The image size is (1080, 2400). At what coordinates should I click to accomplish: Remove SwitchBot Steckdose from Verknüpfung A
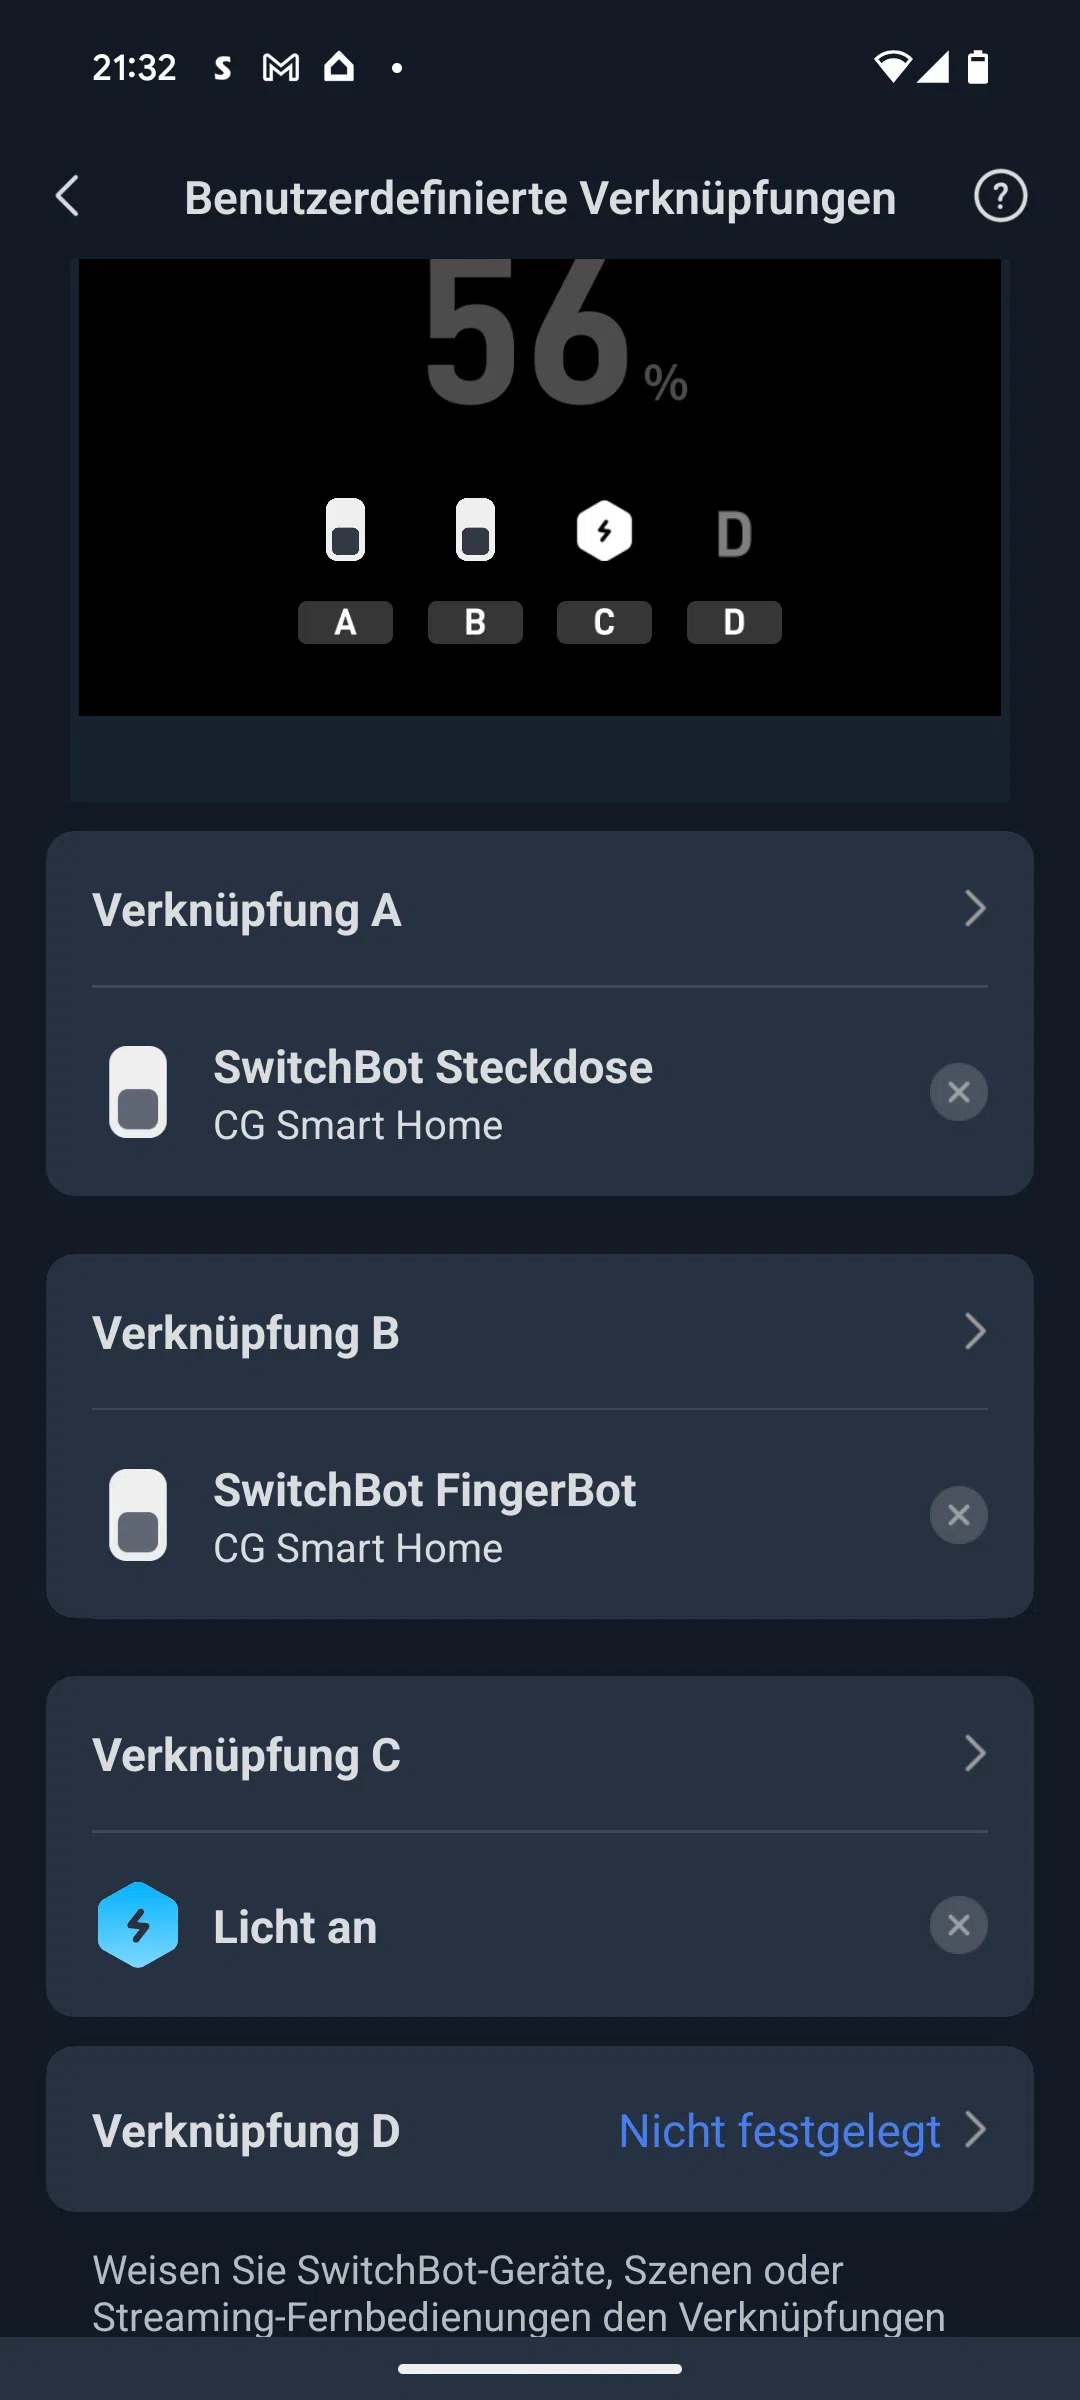click(958, 1092)
